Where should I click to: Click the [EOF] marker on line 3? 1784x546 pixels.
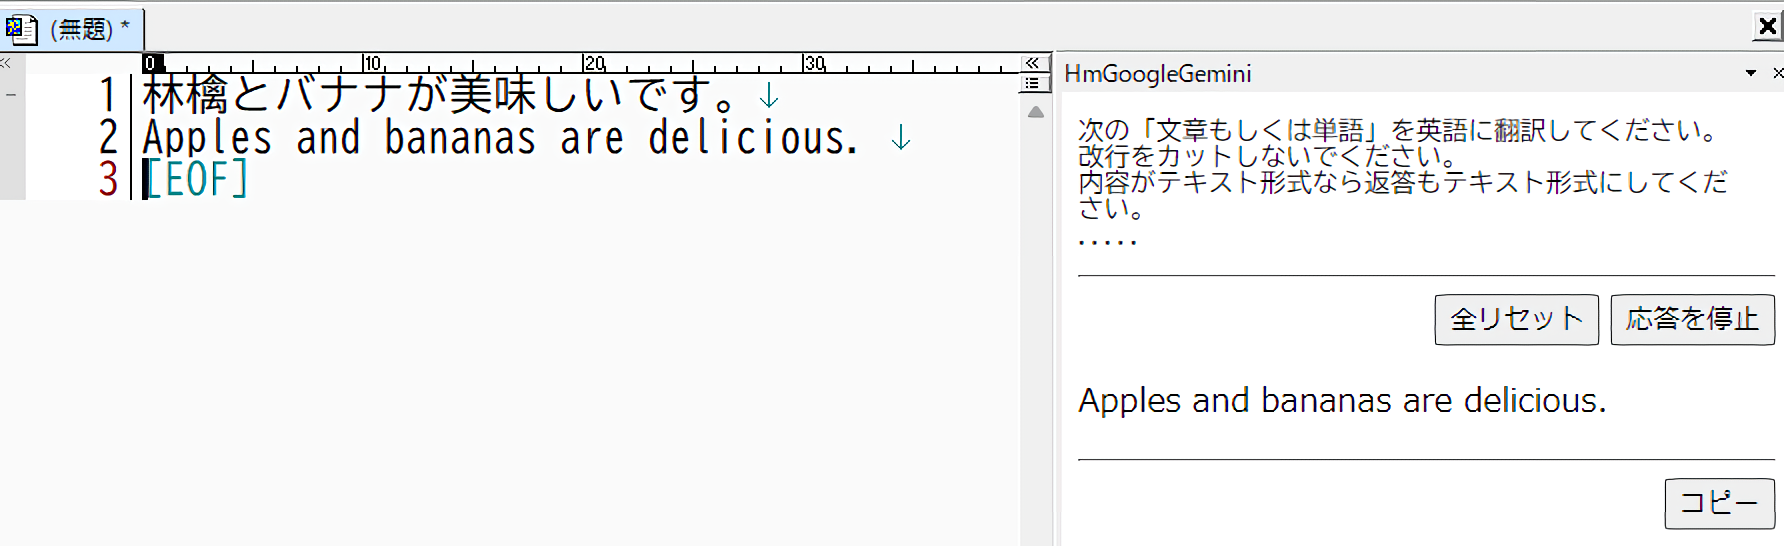click(197, 180)
